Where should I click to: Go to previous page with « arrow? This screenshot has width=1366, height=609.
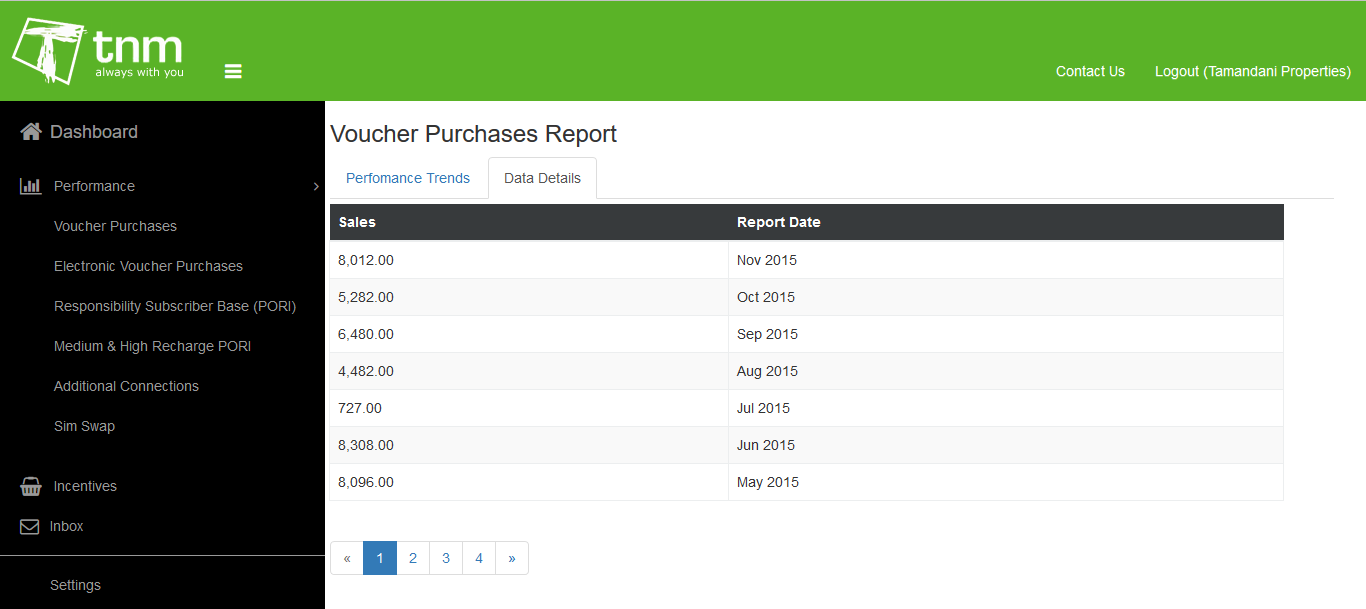click(347, 558)
